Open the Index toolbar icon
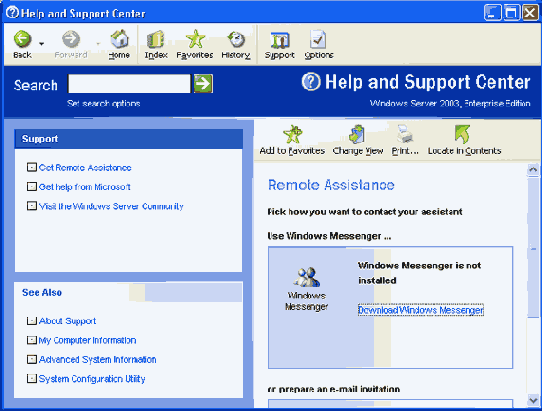Viewport: 542px width, 411px height. [156, 39]
